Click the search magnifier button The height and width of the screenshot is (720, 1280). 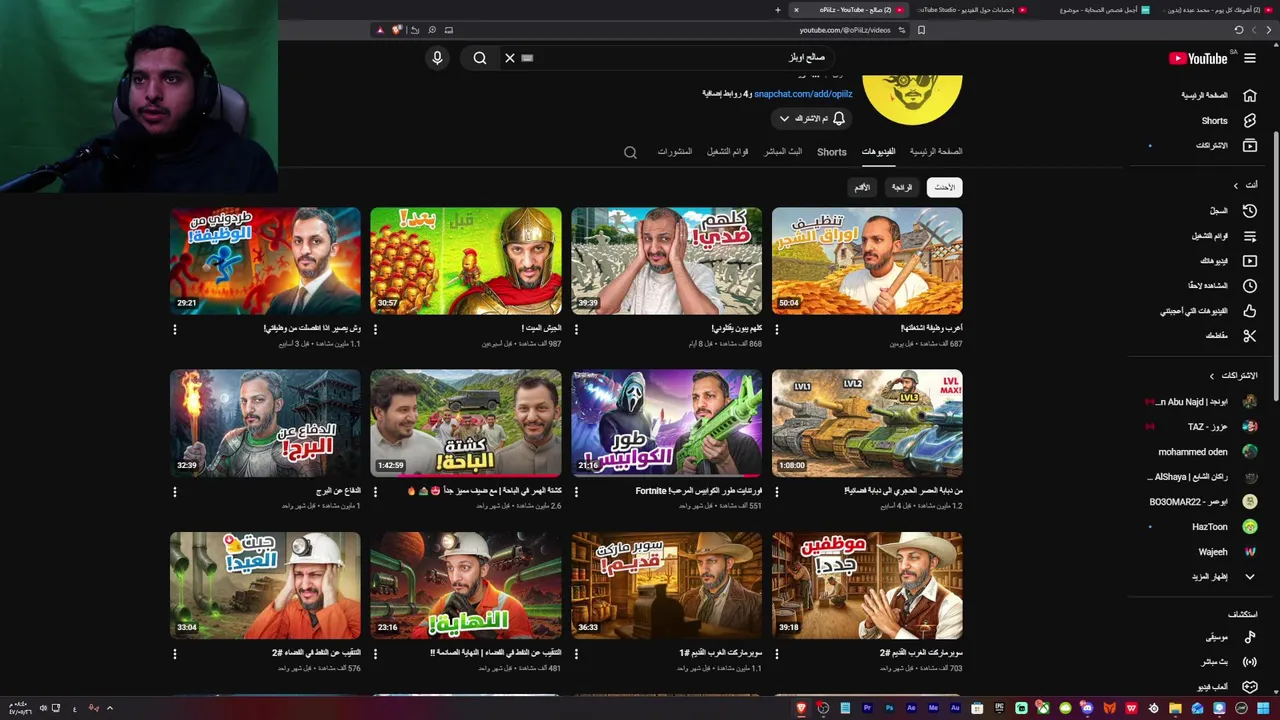coord(480,58)
